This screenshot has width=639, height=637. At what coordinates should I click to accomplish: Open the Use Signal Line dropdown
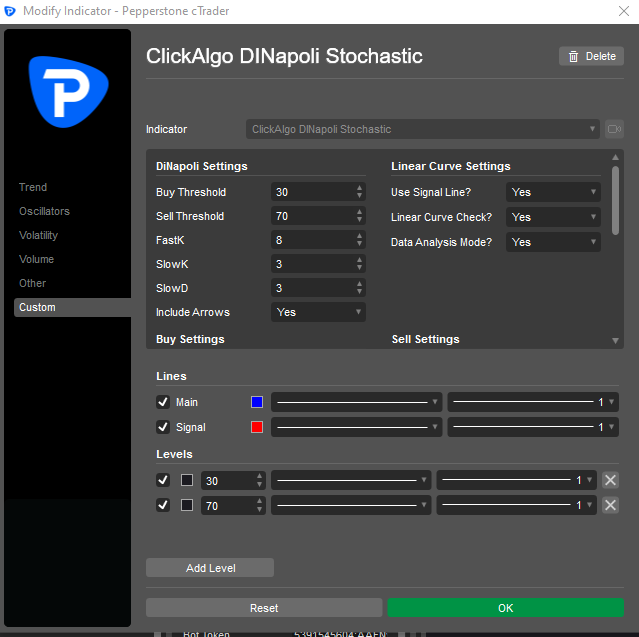[553, 192]
